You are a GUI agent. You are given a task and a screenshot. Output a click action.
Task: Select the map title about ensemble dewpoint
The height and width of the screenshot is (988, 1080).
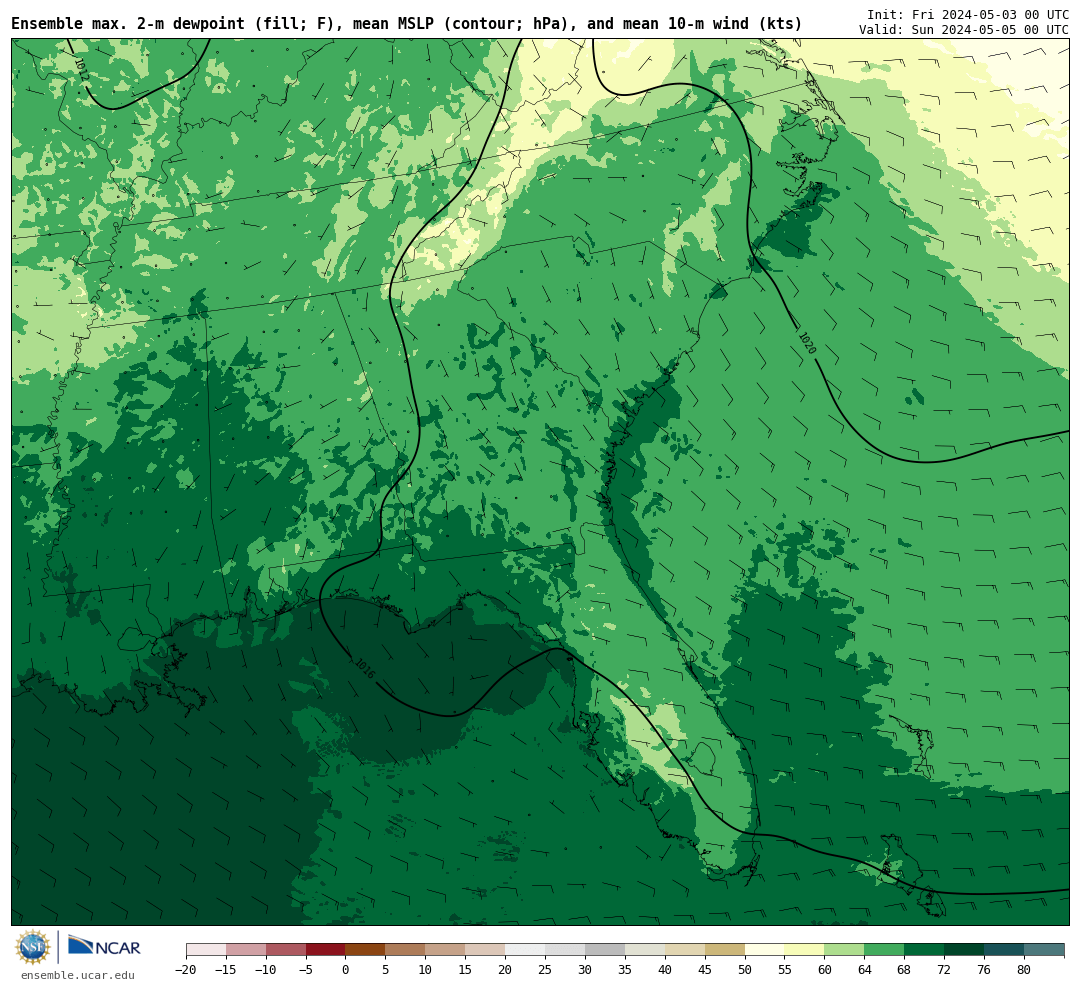tap(406, 24)
